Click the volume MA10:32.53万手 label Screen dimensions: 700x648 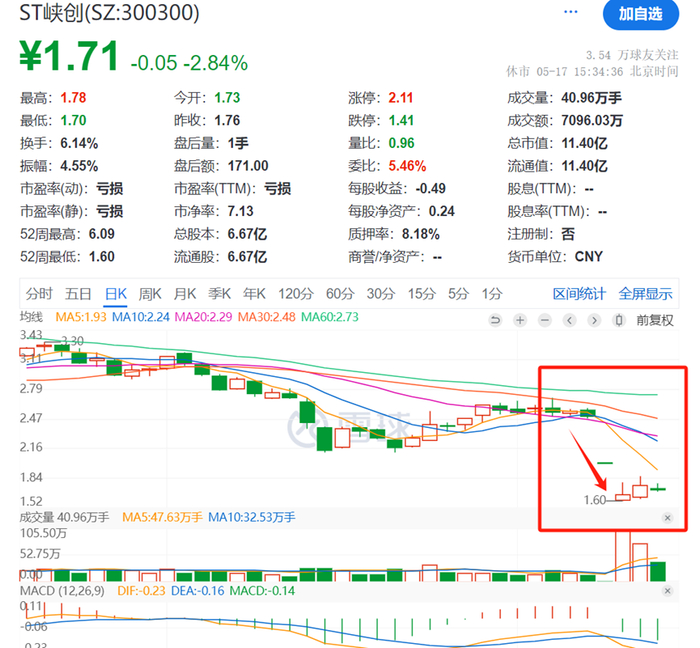[x=252, y=518]
